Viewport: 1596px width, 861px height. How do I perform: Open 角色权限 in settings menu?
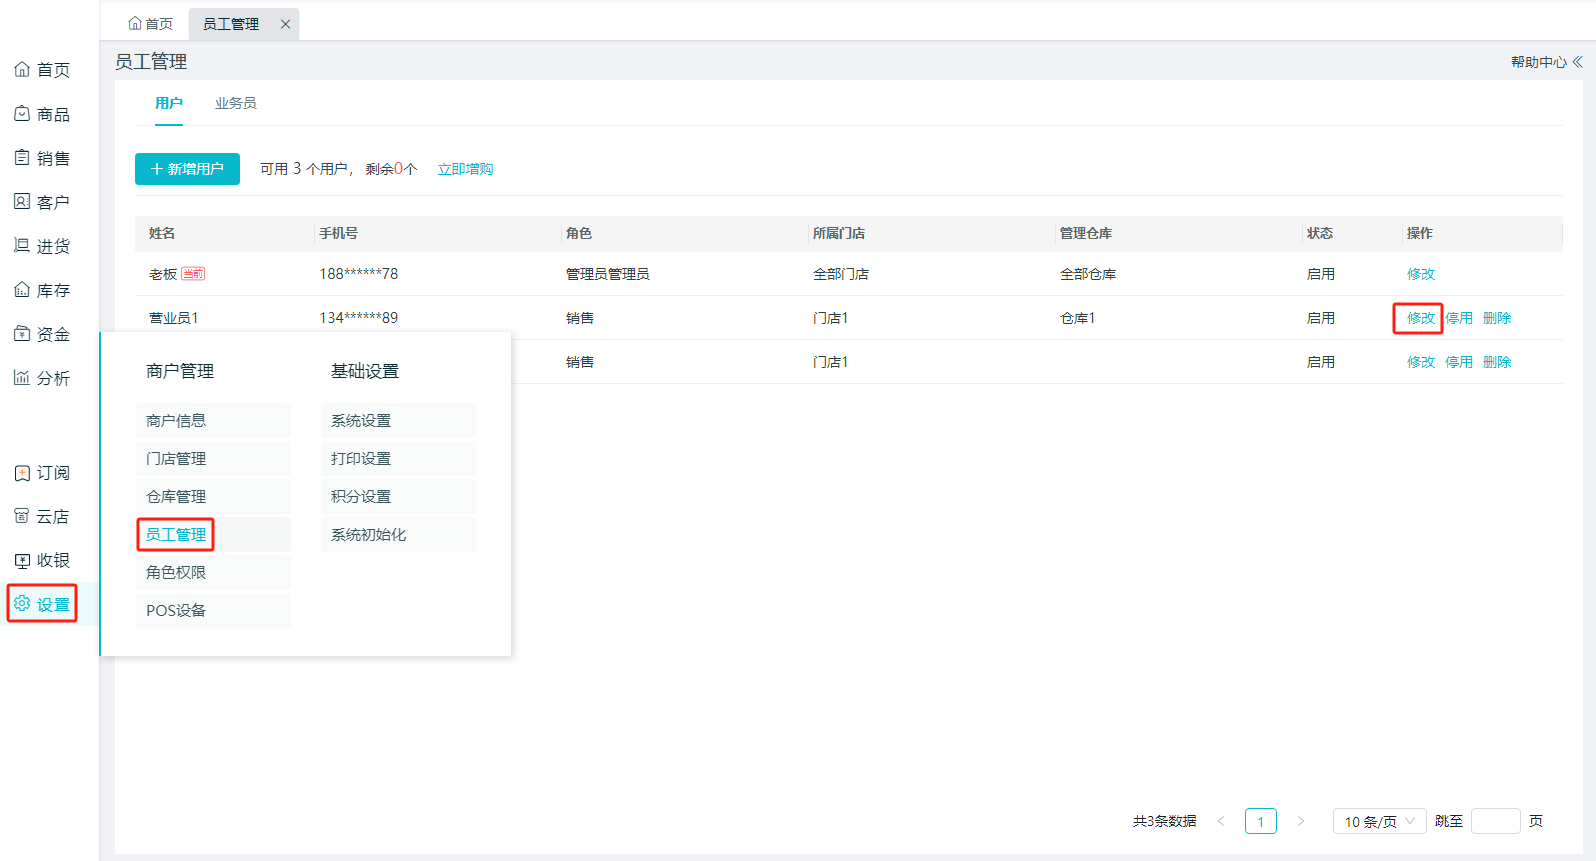pyautogui.click(x=213, y=573)
